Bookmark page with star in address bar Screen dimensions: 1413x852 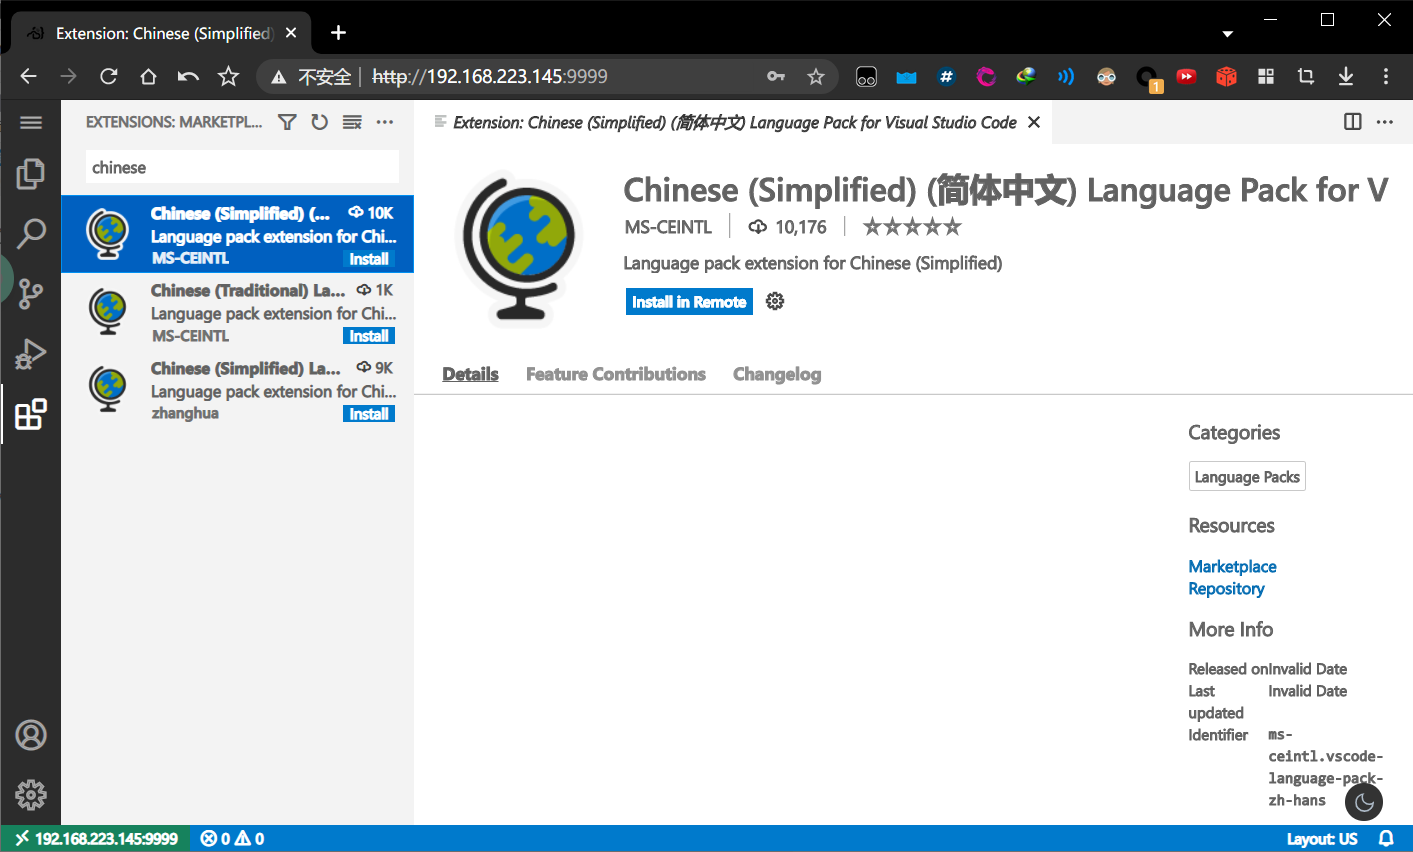click(x=816, y=76)
